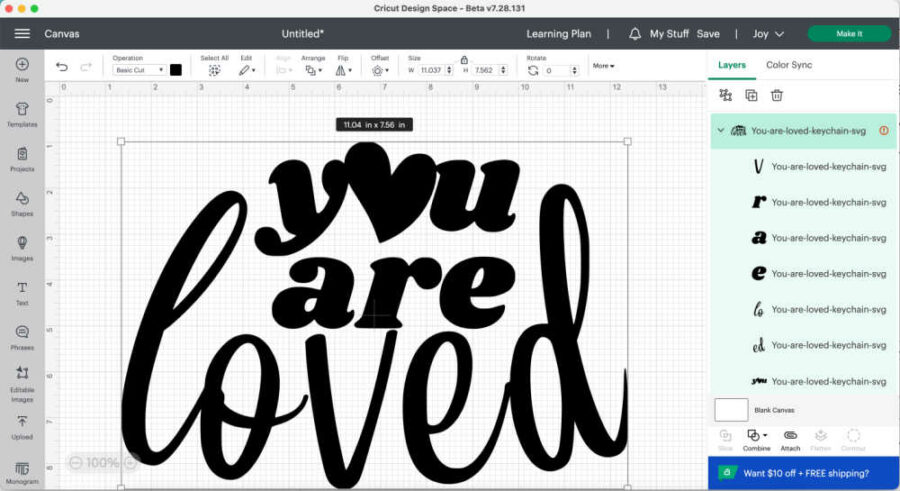Click the Undo arrow
This screenshot has height=491, width=900.
(62, 68)
